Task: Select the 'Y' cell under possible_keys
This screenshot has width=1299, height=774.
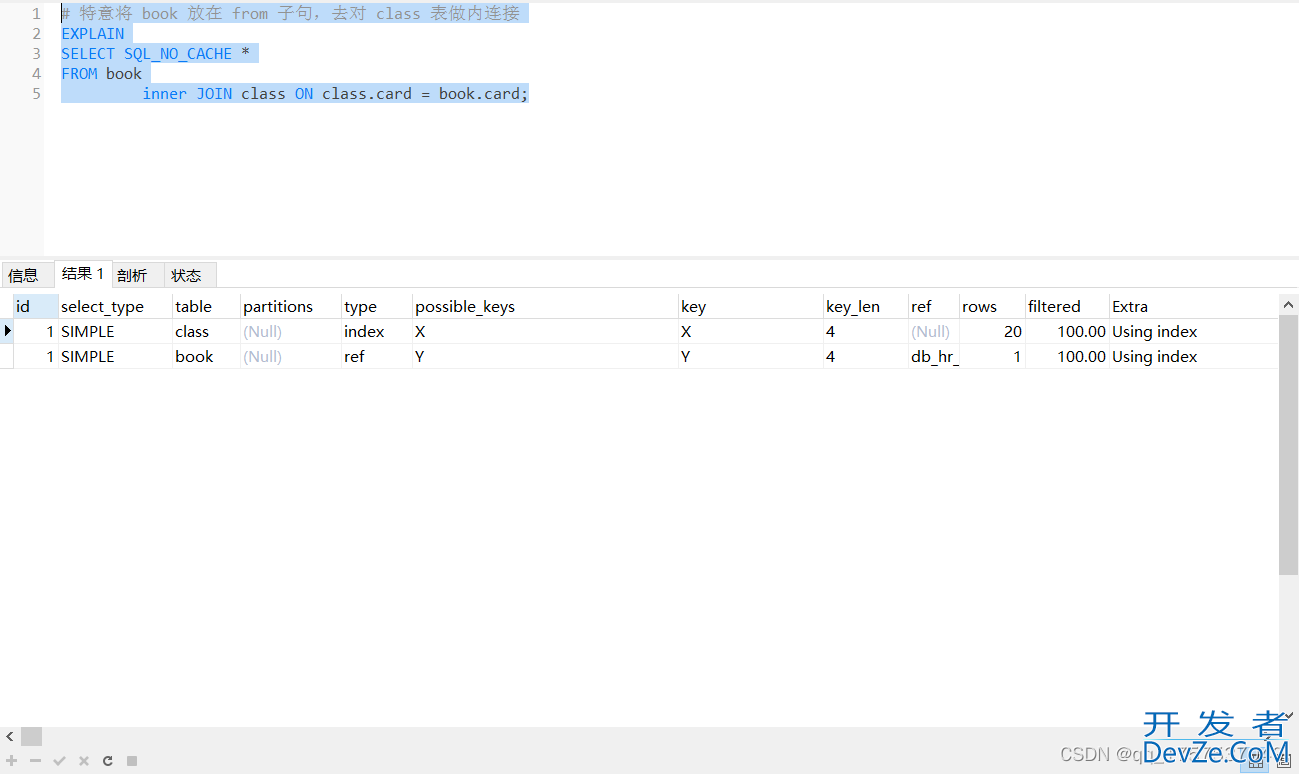Action: [x=545, y=356]
